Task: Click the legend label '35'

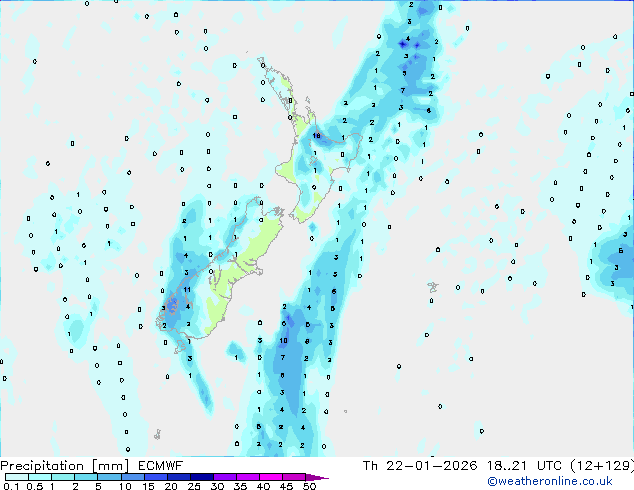Action: [x=240, y=486]
